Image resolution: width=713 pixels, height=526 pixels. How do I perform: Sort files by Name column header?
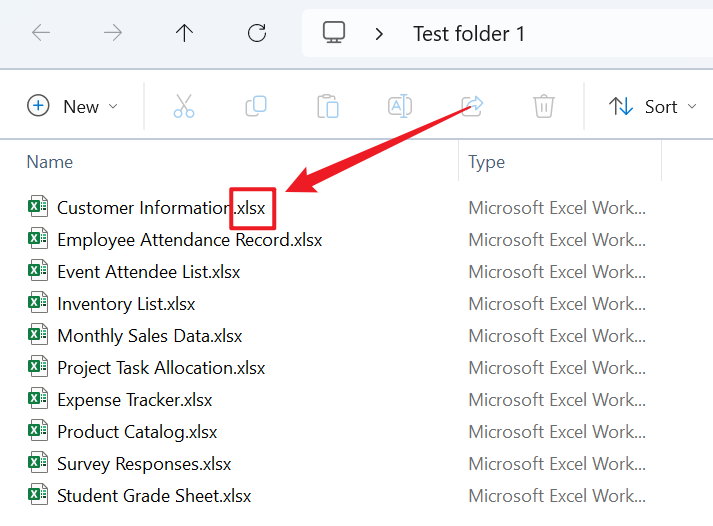coord(50,162)
